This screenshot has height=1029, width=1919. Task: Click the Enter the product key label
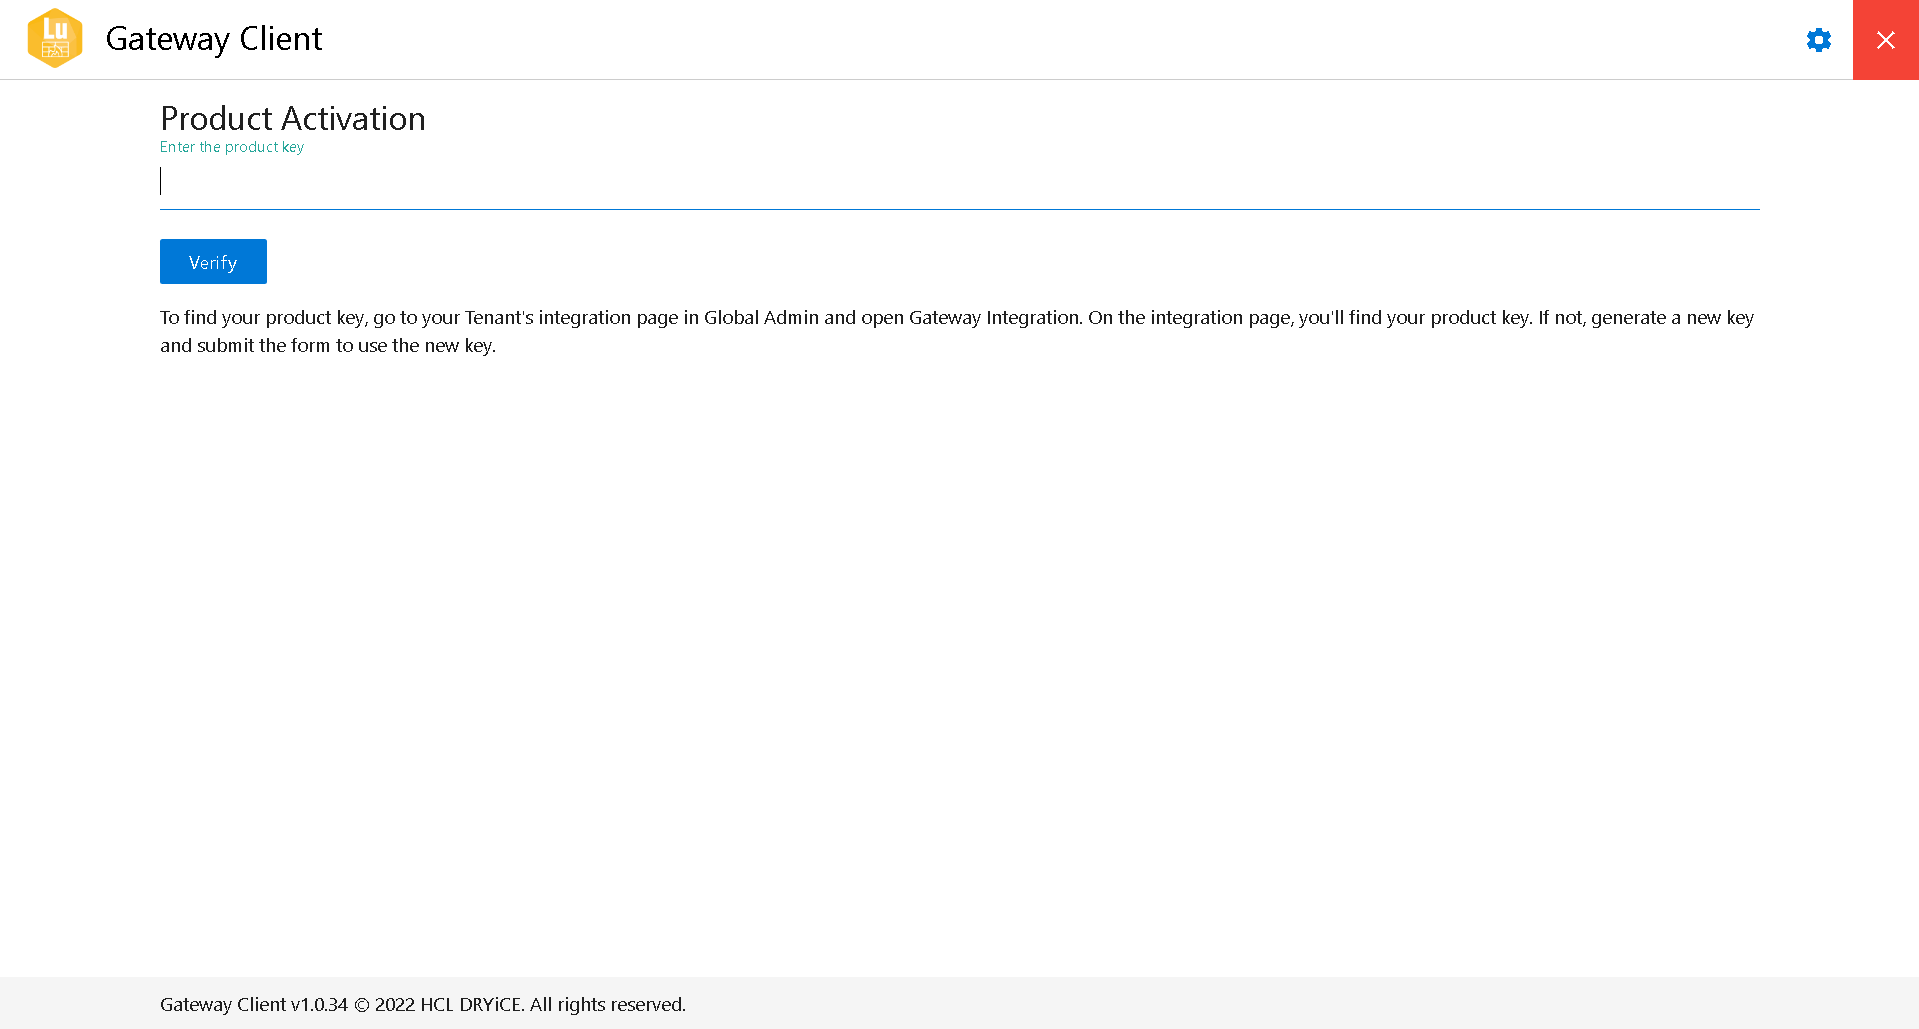231,146
